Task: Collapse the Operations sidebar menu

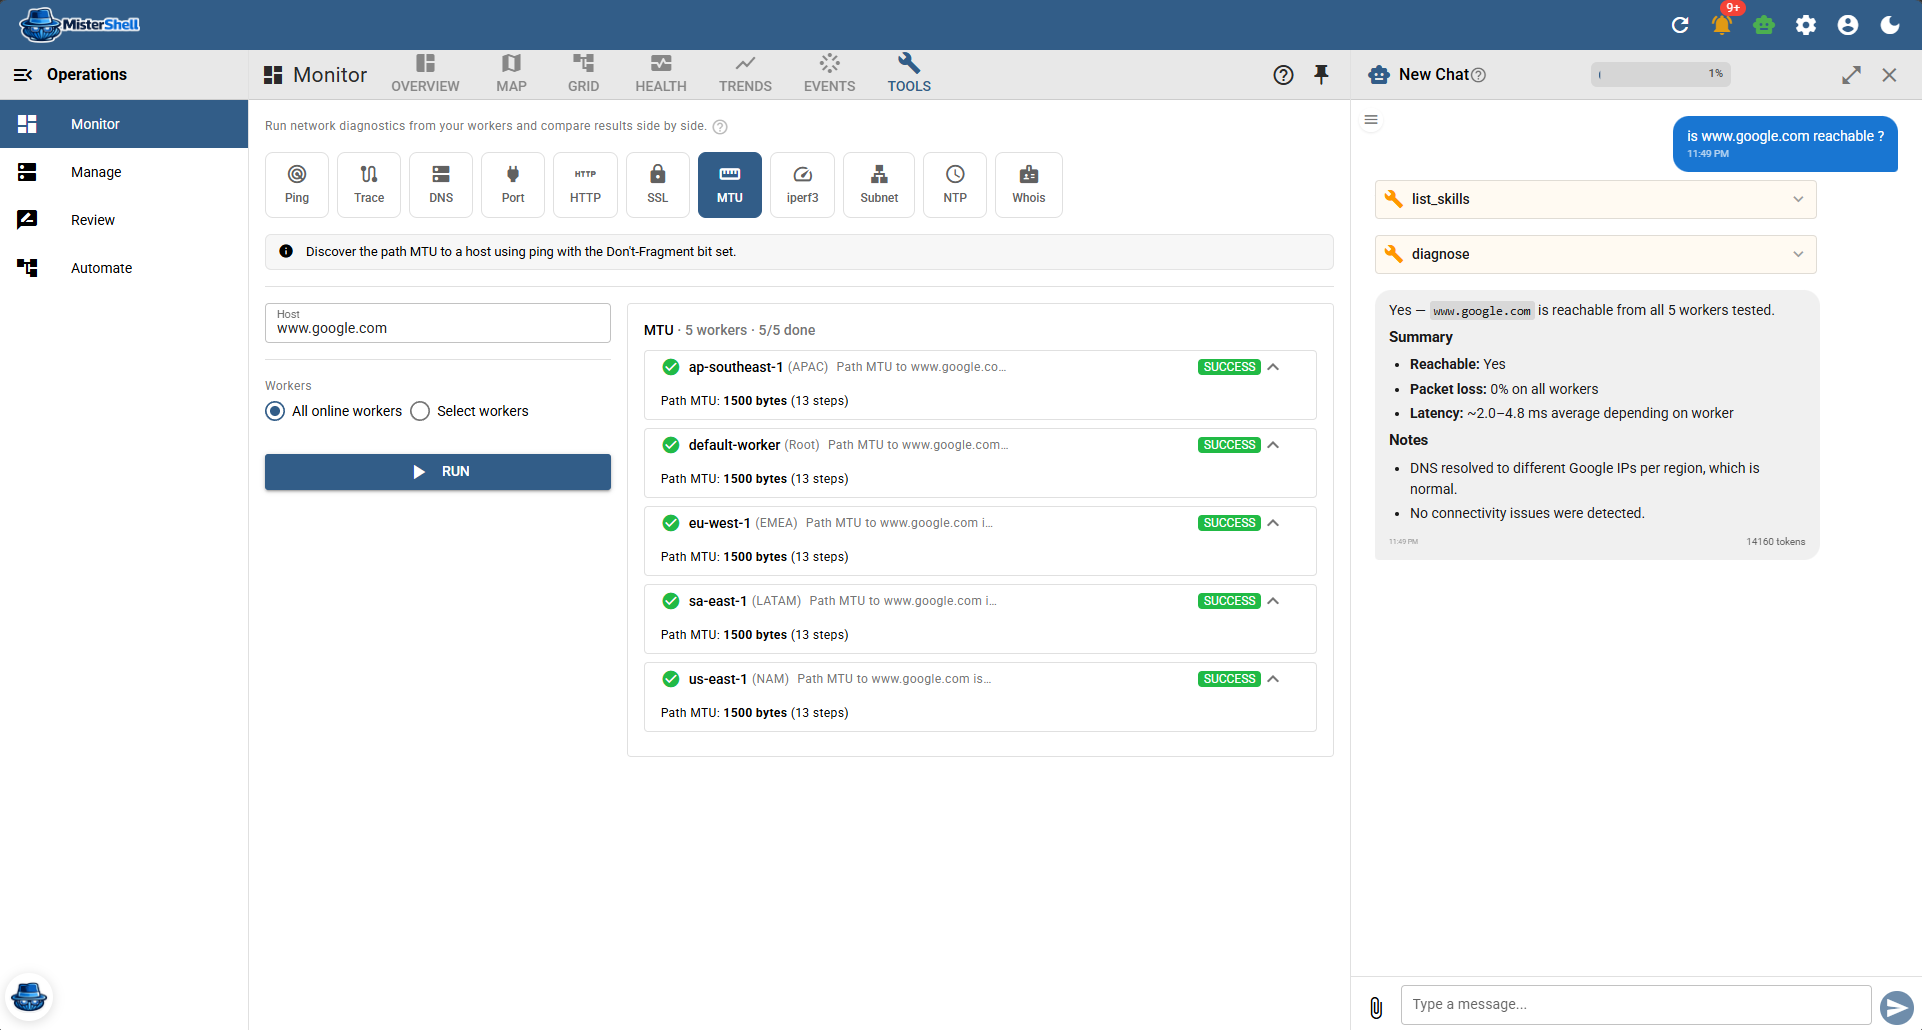Action: coord(23,75)
